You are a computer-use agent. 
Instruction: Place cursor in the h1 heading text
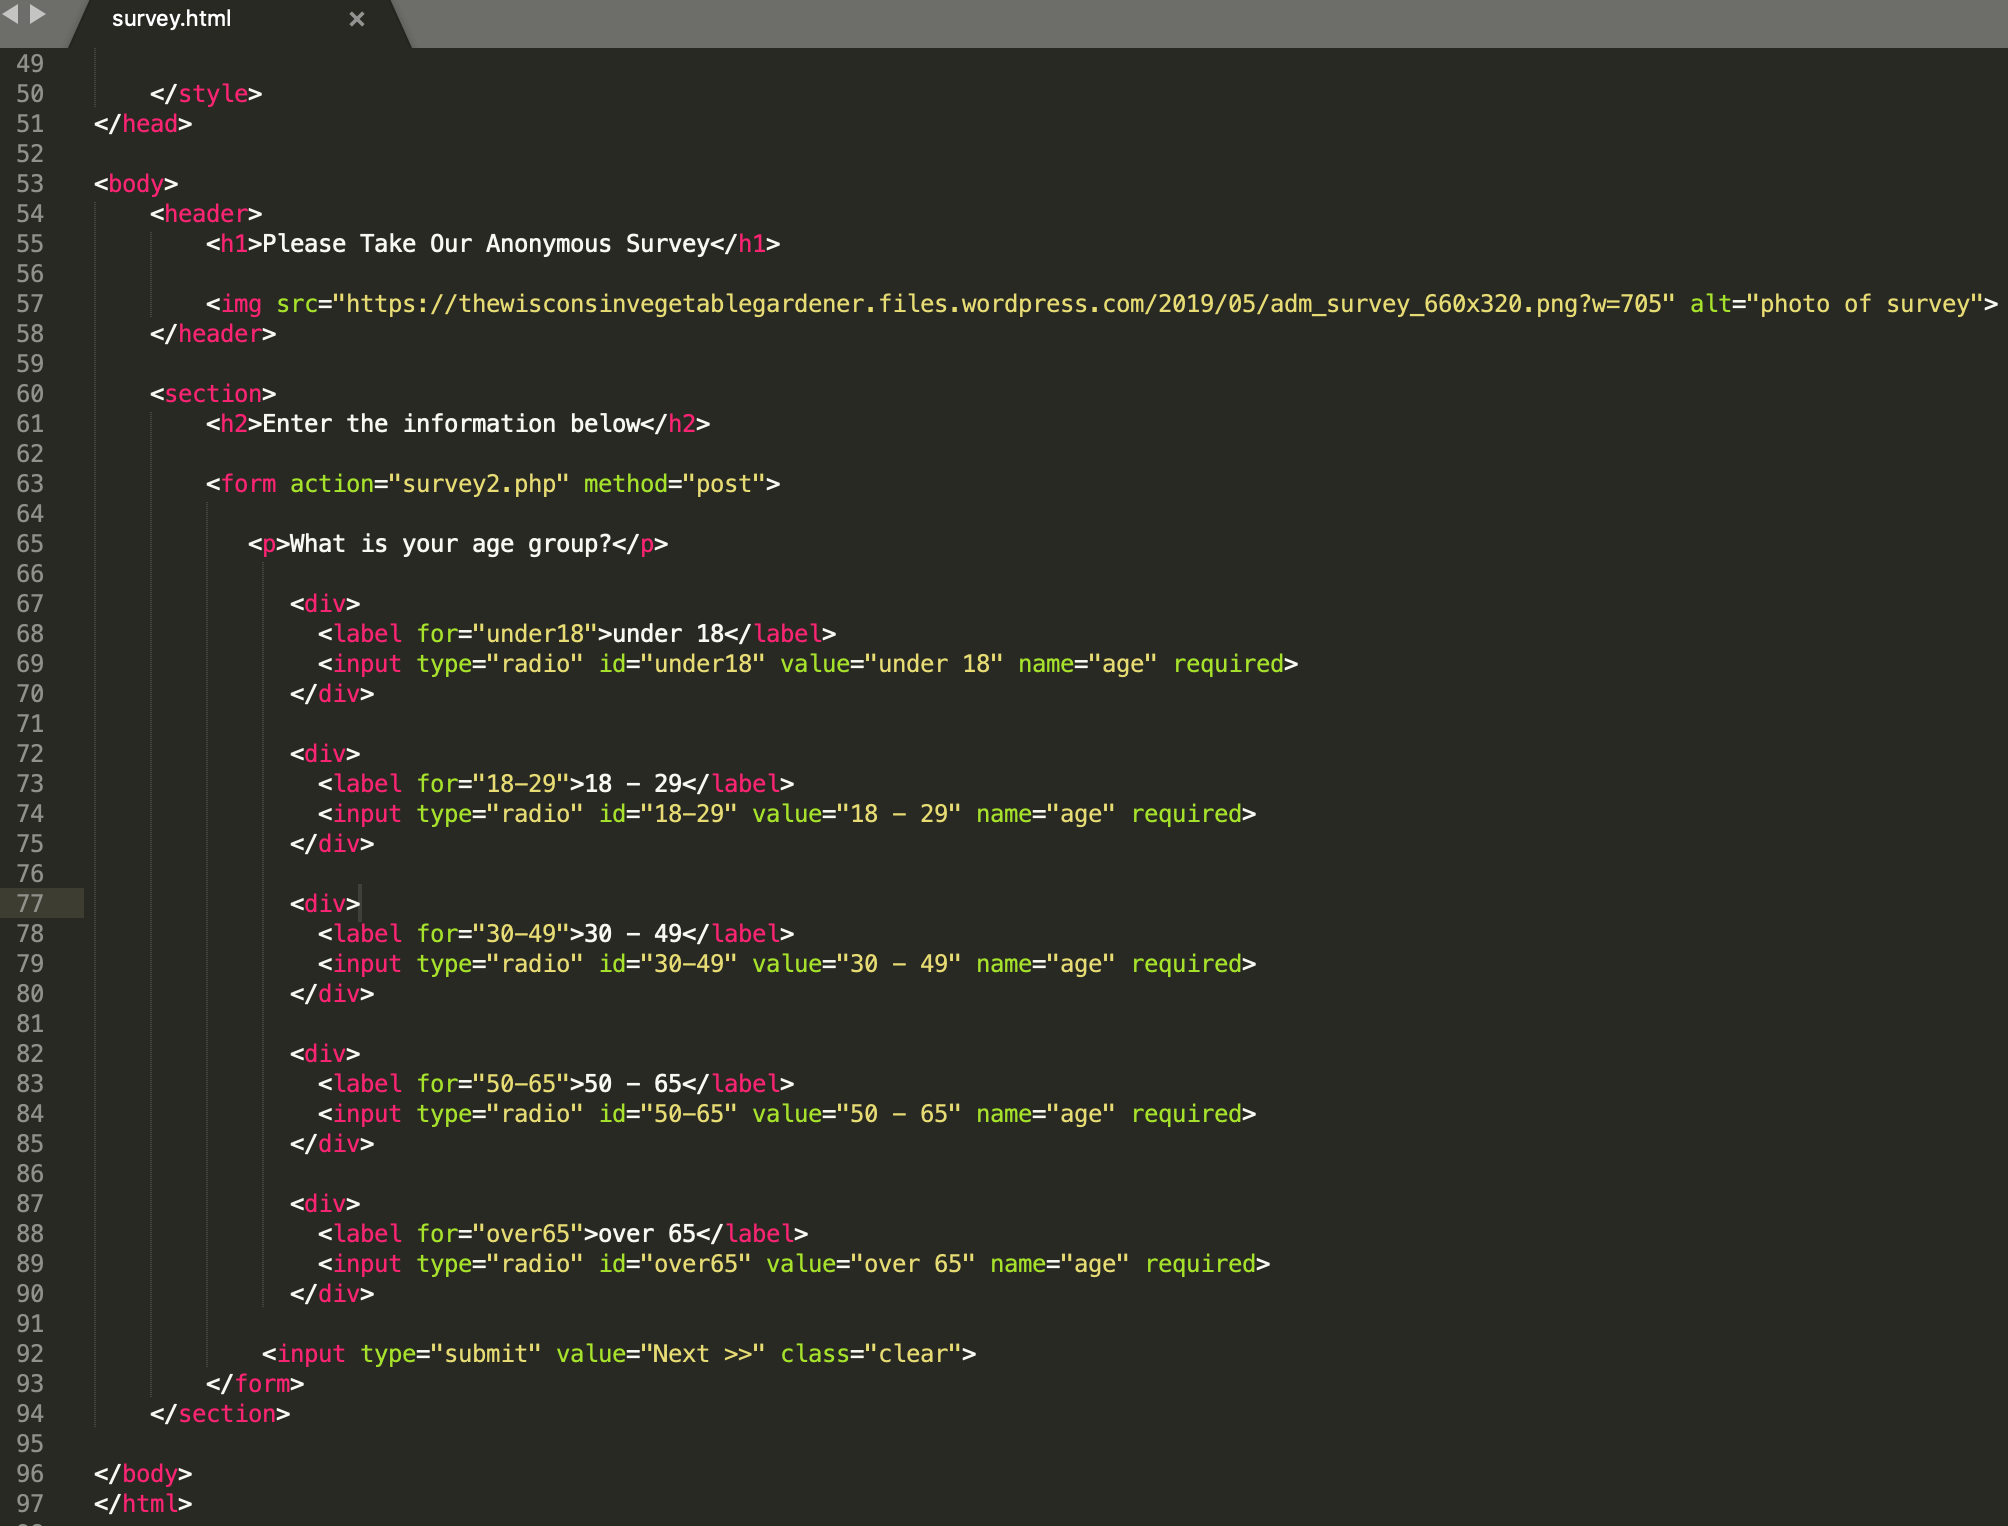pos(480,243)
